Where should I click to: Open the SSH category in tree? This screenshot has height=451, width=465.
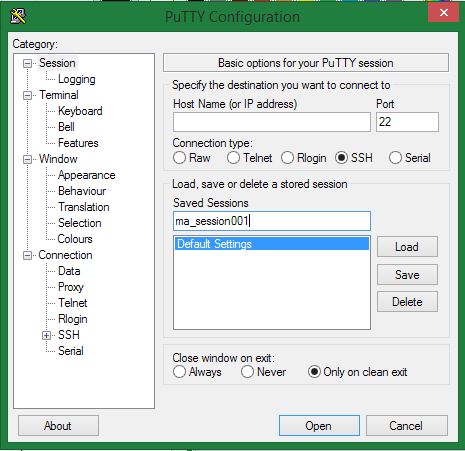[x=69, y=335]
